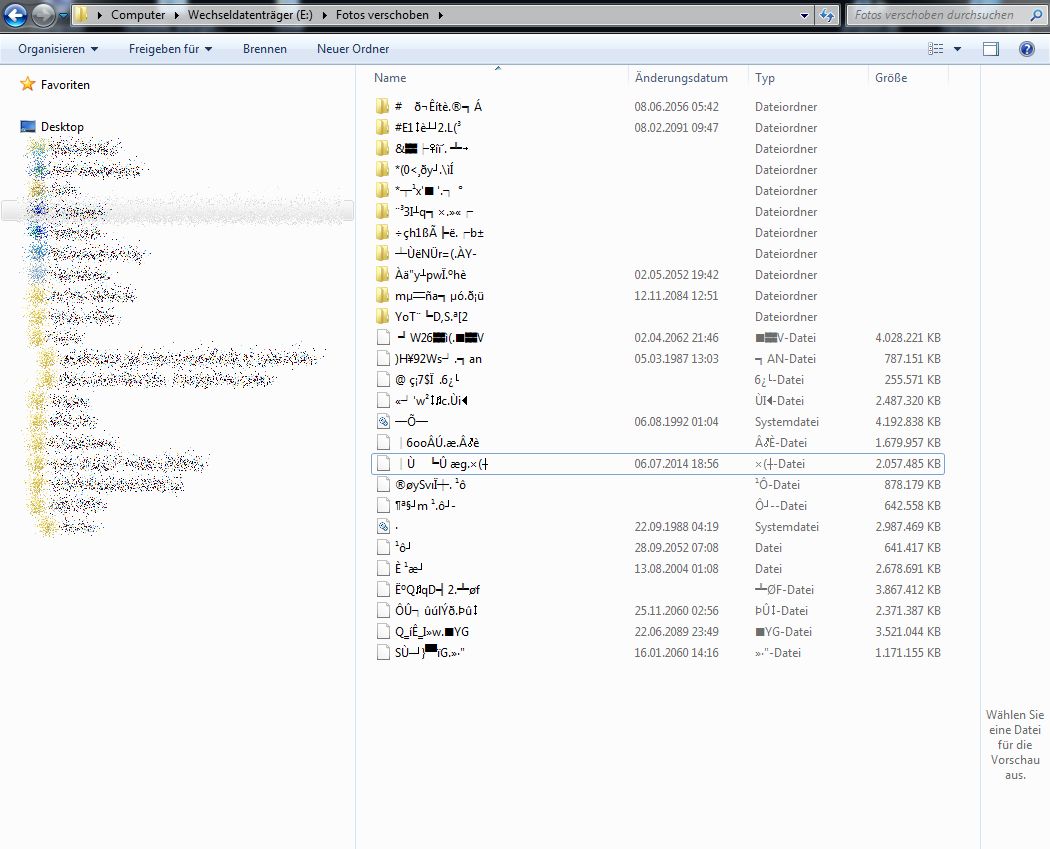Expand the view options dropdown arrow
This screenshot has height=849, width=1050.
957,49
